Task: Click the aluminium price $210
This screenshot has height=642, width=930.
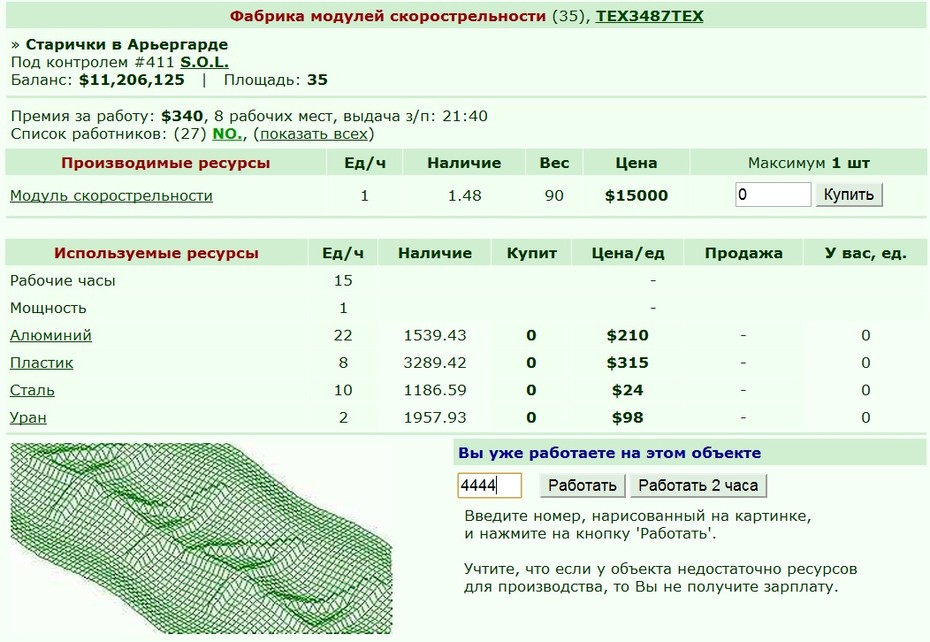Action: tap(628, 335)
